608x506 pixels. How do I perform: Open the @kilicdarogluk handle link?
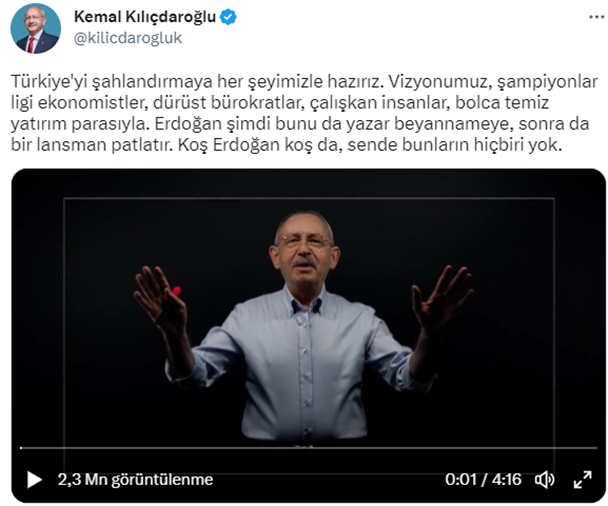[128, 38]
